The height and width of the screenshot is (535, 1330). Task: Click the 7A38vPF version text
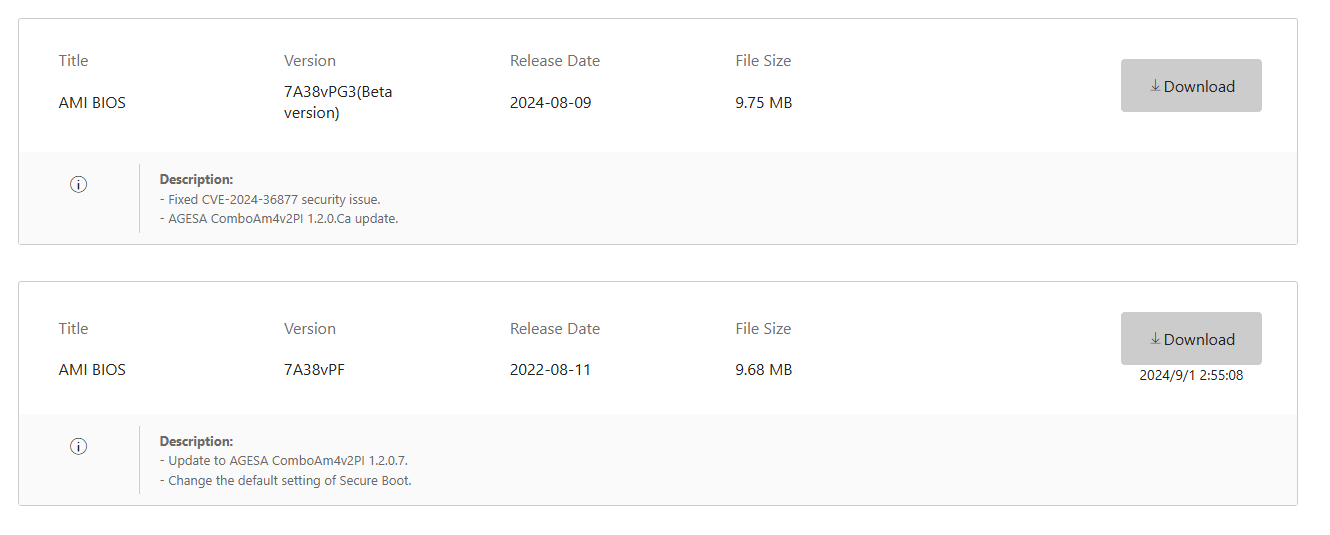click(314, 370)
